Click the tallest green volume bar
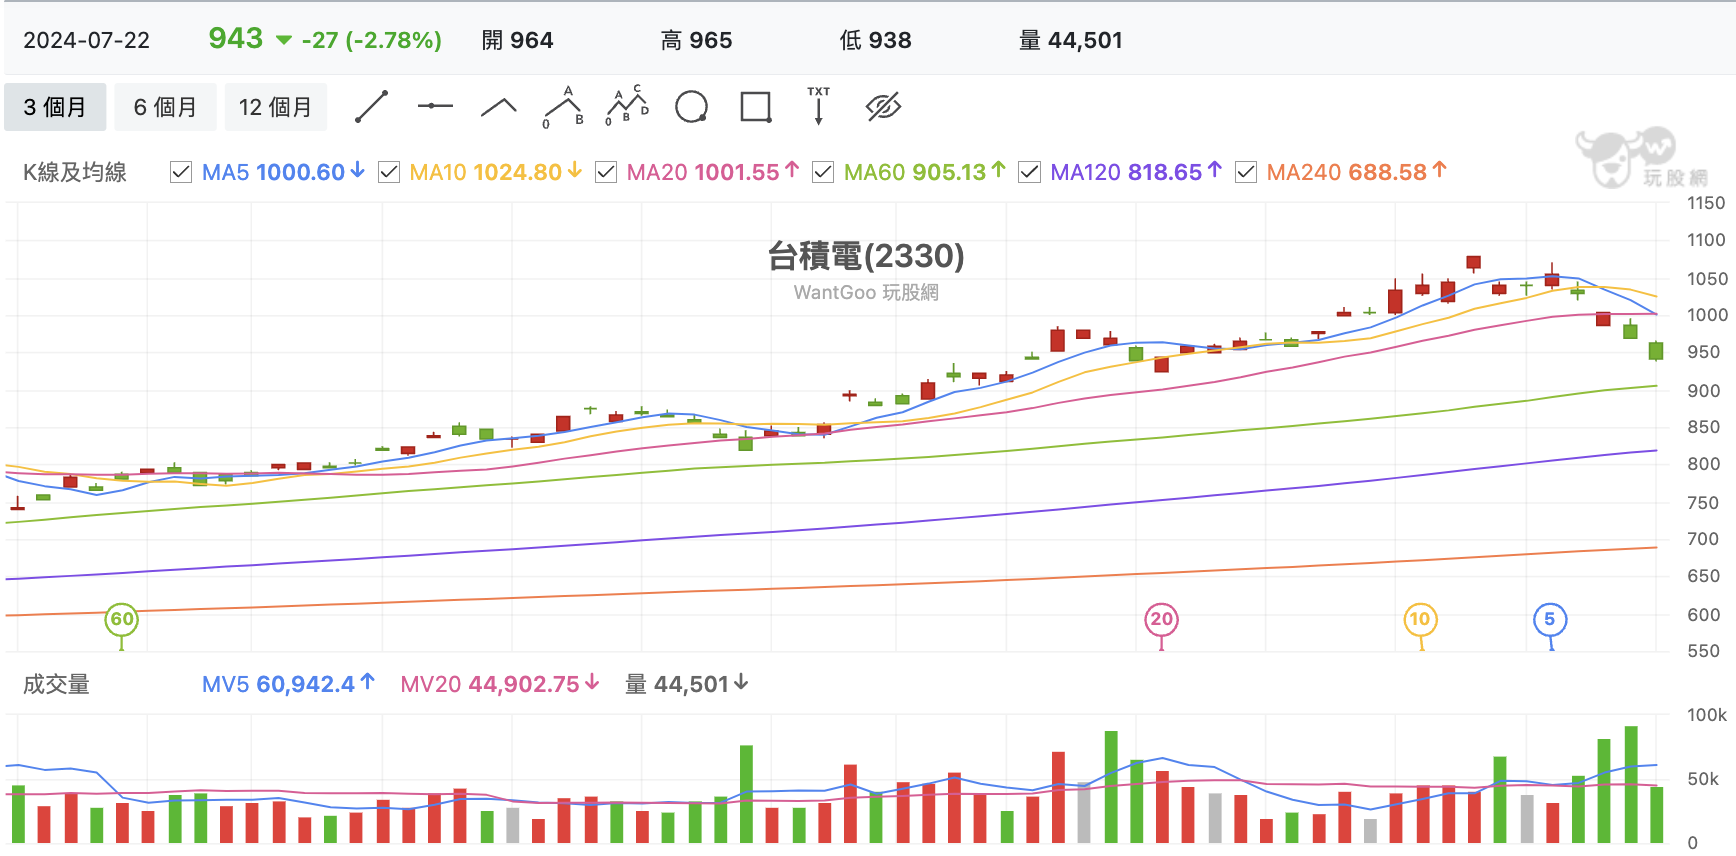The image size is (1736, 856). [x=1631, y=784]
